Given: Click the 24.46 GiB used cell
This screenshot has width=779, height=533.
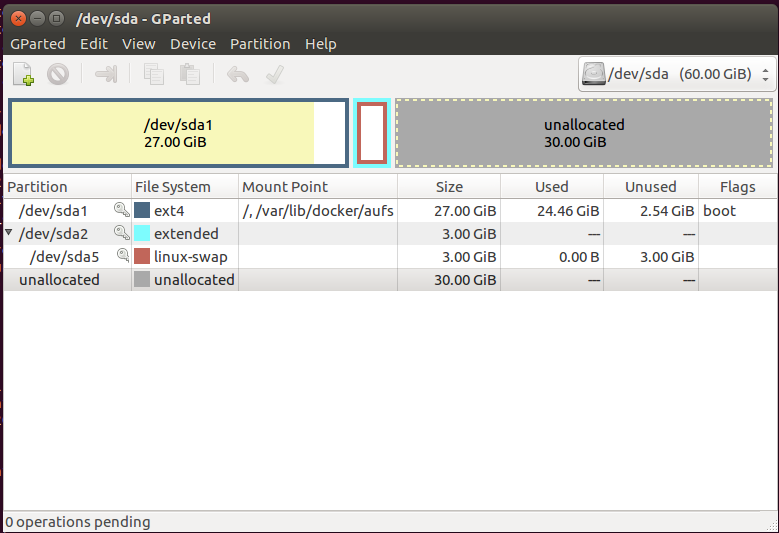Looking at the screenshot, I should pyautogui.click(x=568, y=211).
